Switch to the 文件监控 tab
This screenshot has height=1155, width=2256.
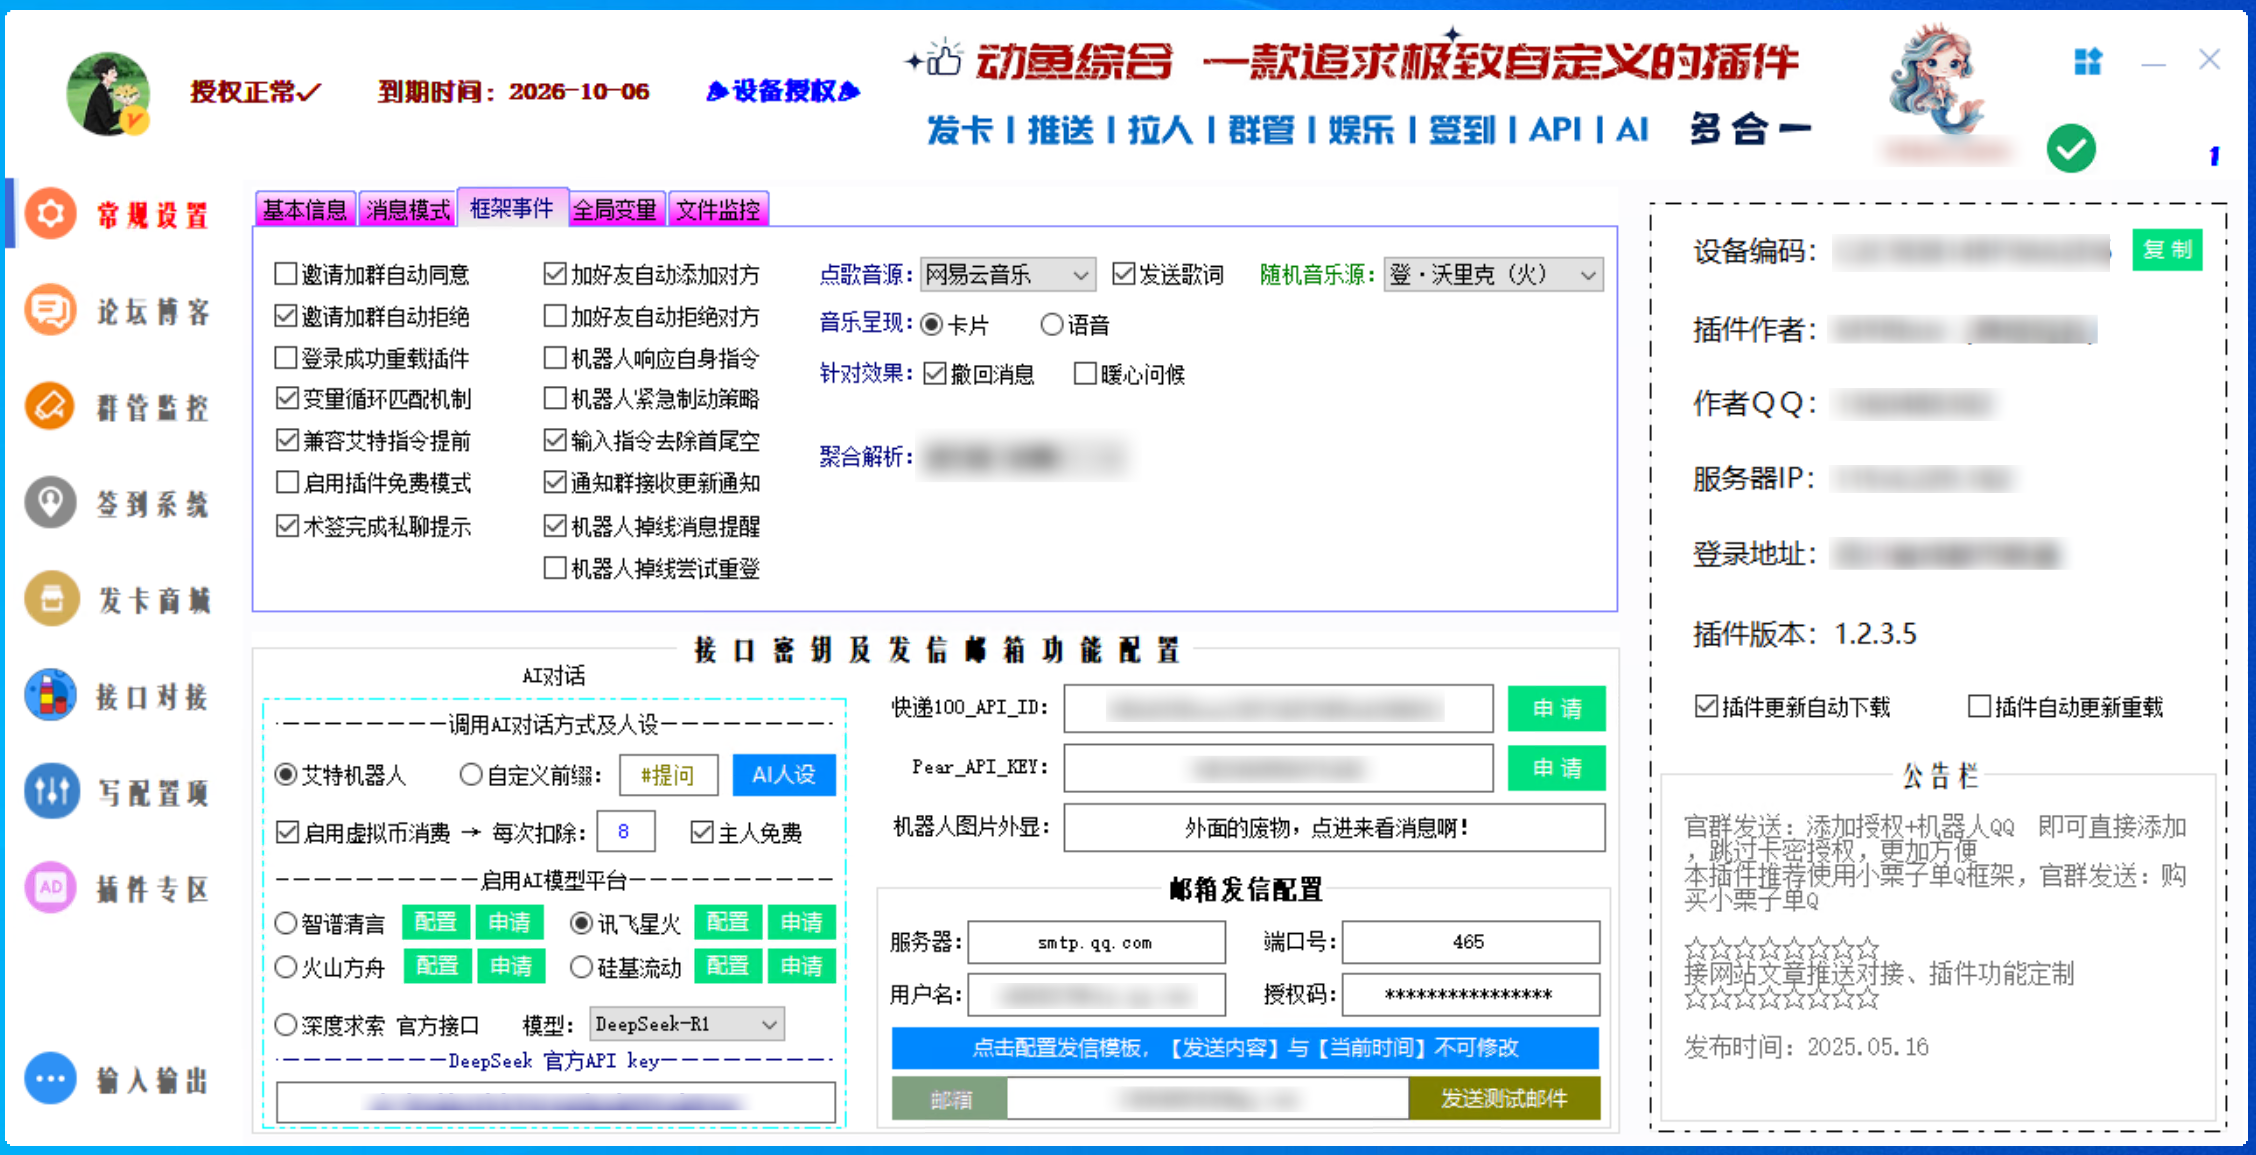(x=719, y=209)
